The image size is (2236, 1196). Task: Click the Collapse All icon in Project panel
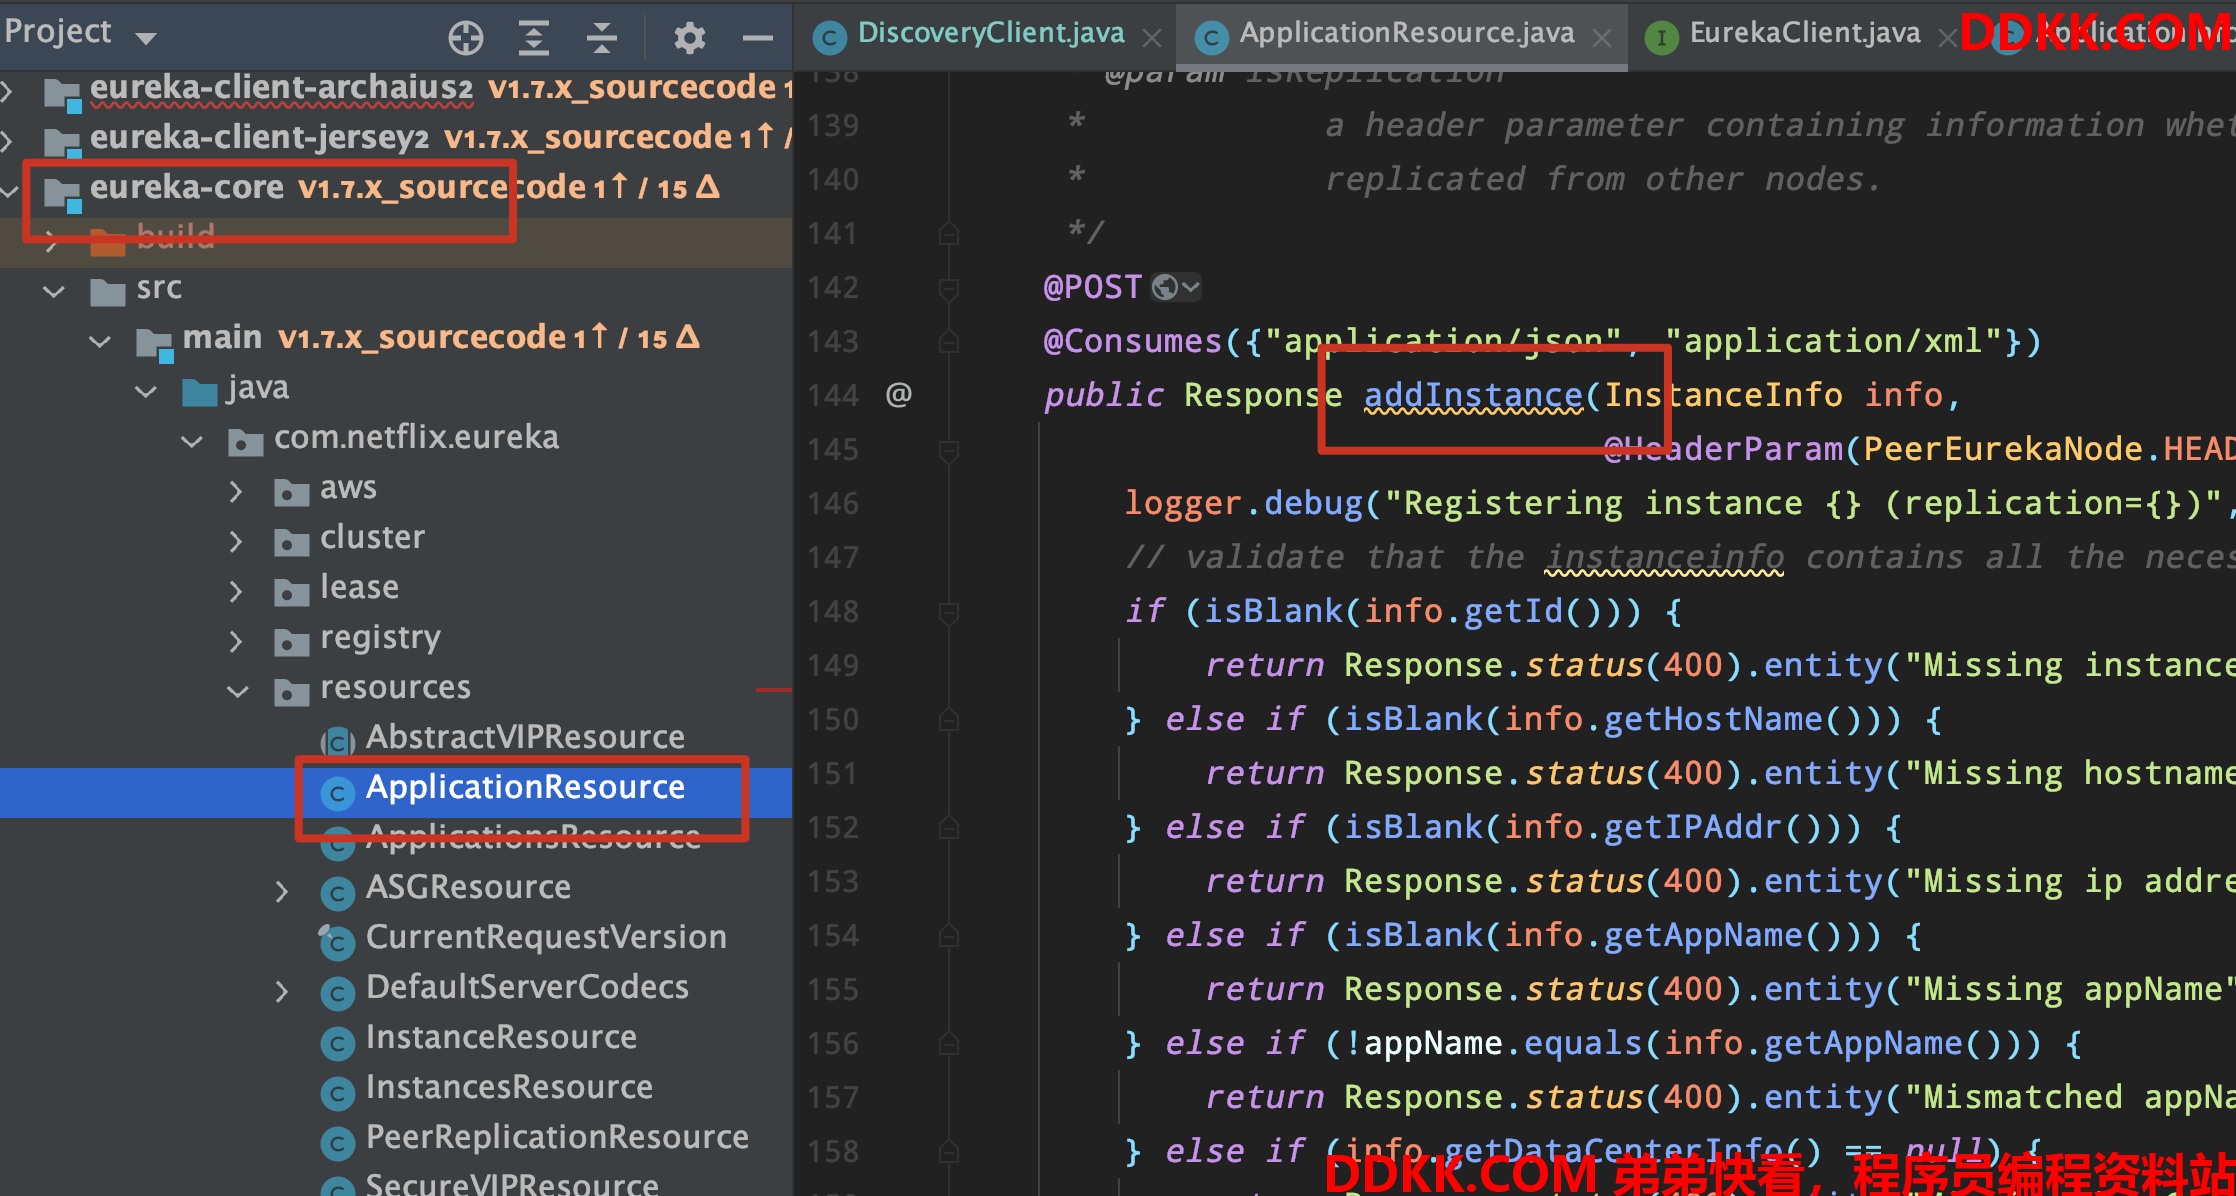click(x=601, y=38)
